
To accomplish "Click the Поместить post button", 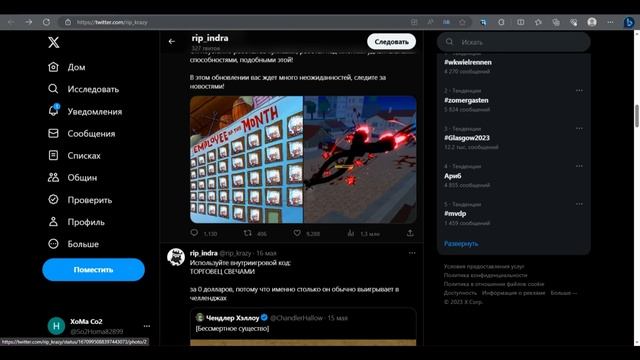I will pyautogui.click(x=93, y=269).
